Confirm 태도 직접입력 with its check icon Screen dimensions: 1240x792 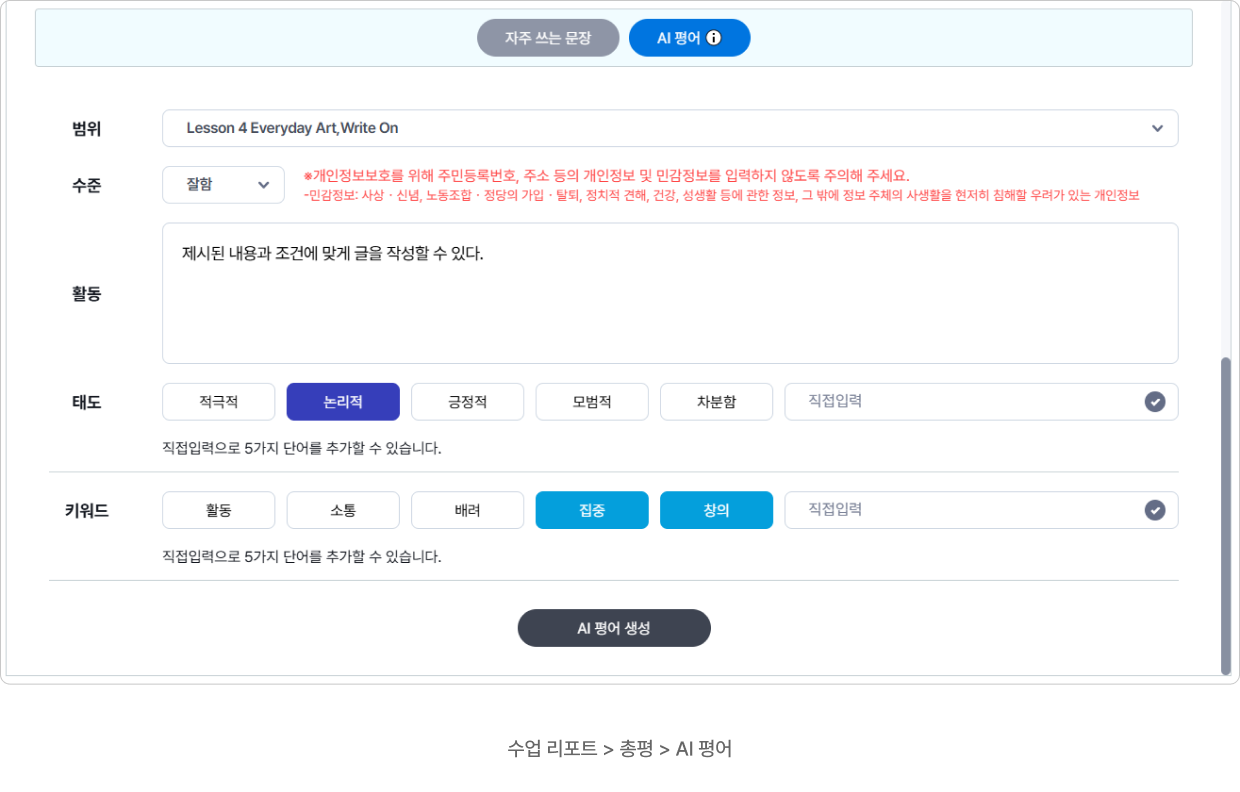tap(1155, 402)
